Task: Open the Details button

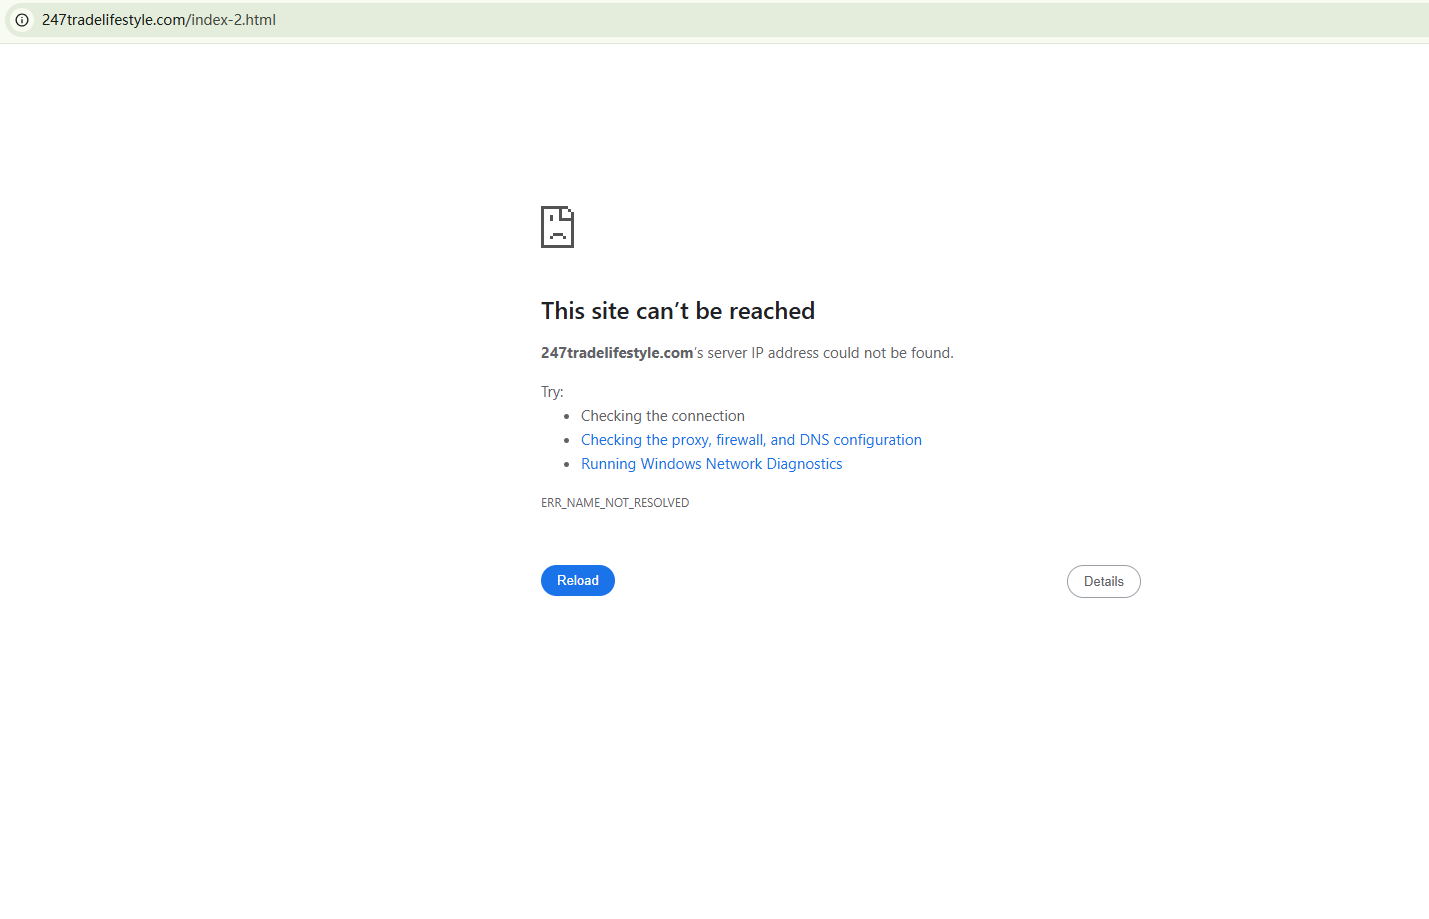Action: pyautogui.click(x=1103, y=582)
